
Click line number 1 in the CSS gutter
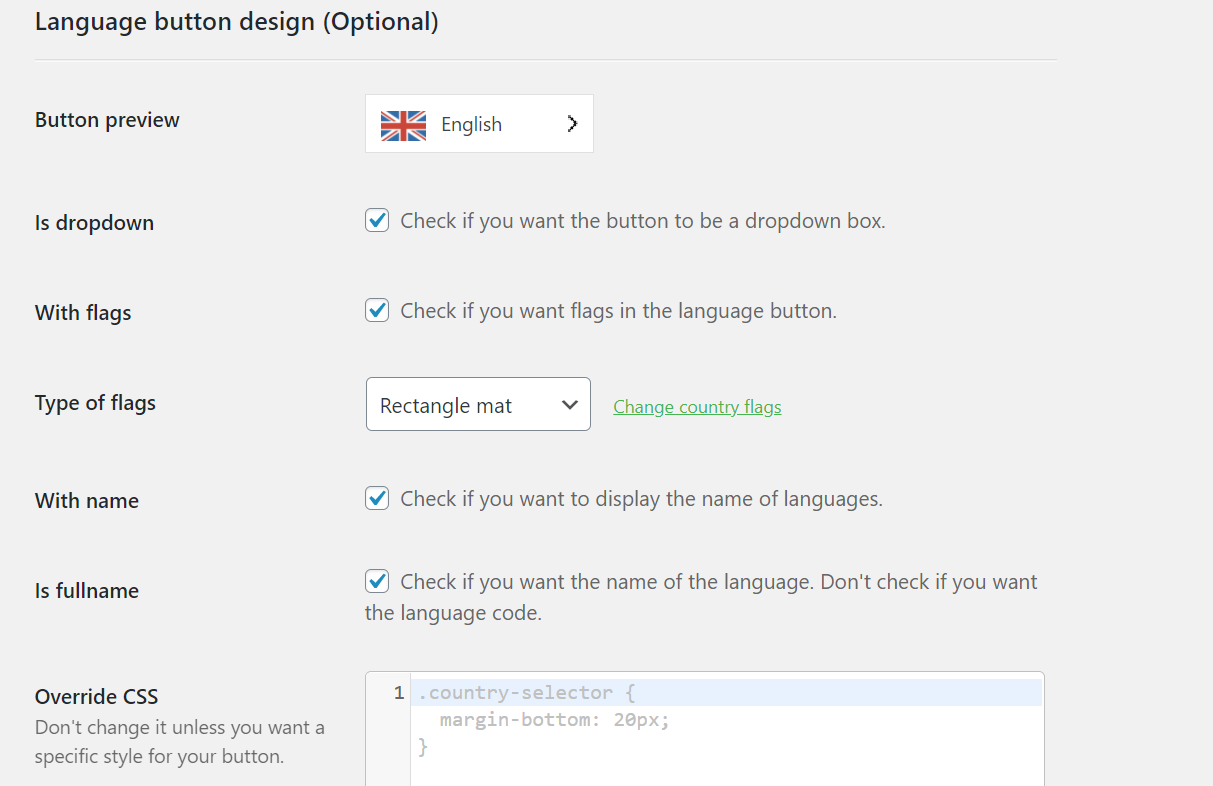coord(398,693)
